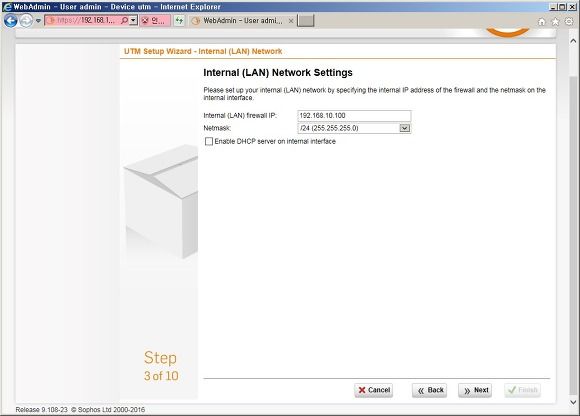
Task: Click 'UTM Setup Wizard - Internal (LAN) Network' title
Action: 203,51
